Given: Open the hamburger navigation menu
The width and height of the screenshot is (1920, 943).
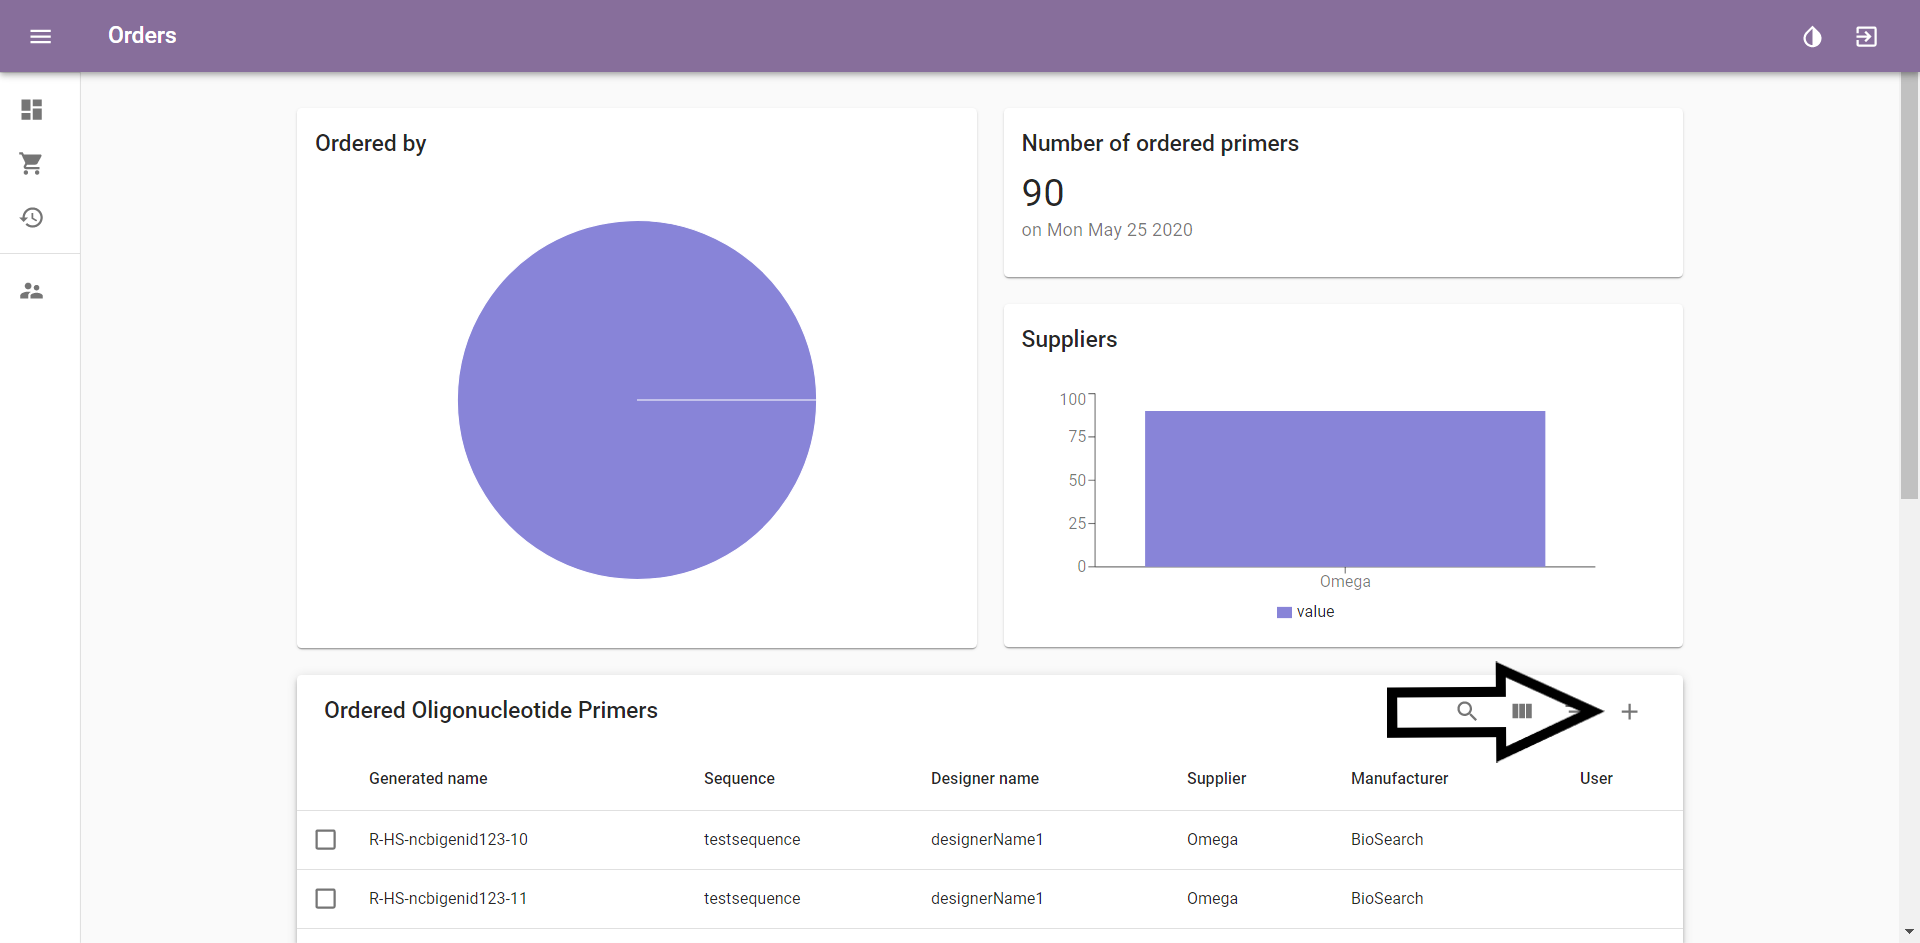Looking at the screenshot, I should [40, 36].
